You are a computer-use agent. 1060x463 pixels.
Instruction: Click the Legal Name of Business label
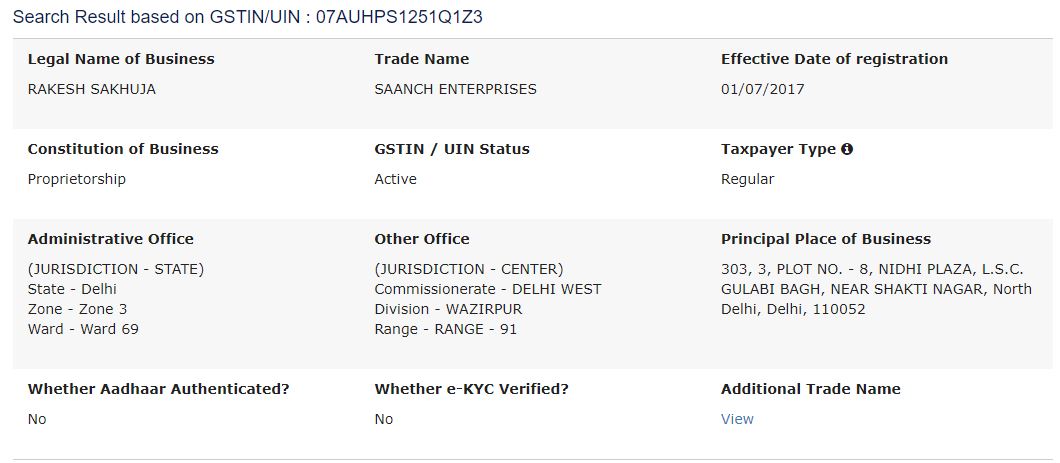pyautogui.click(x=121, y=59)
